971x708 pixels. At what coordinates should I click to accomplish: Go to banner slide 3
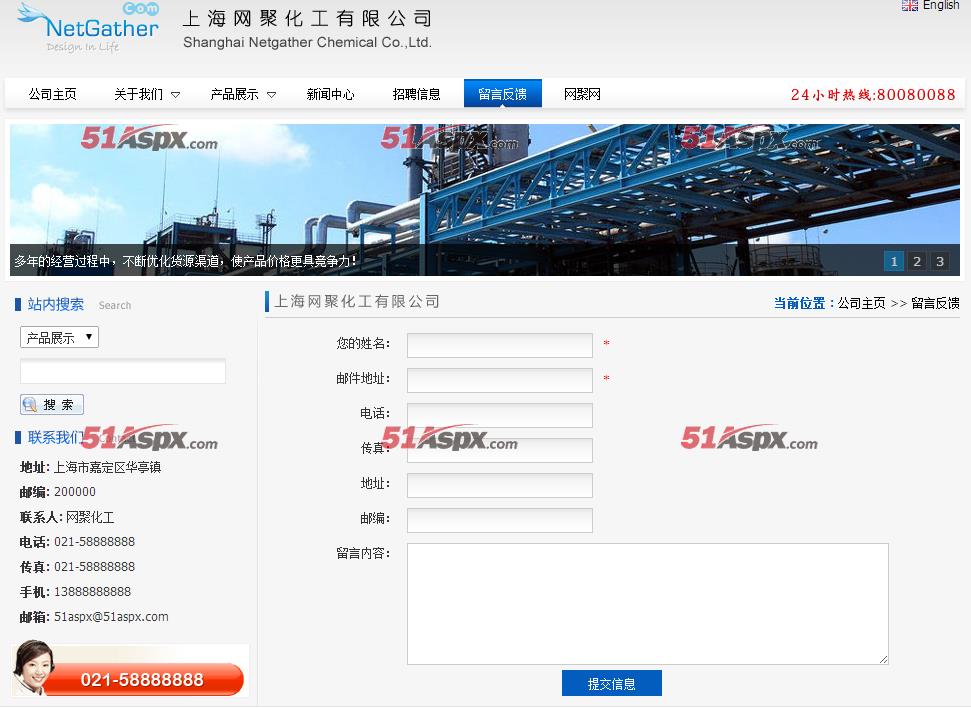tap(940, 262)
